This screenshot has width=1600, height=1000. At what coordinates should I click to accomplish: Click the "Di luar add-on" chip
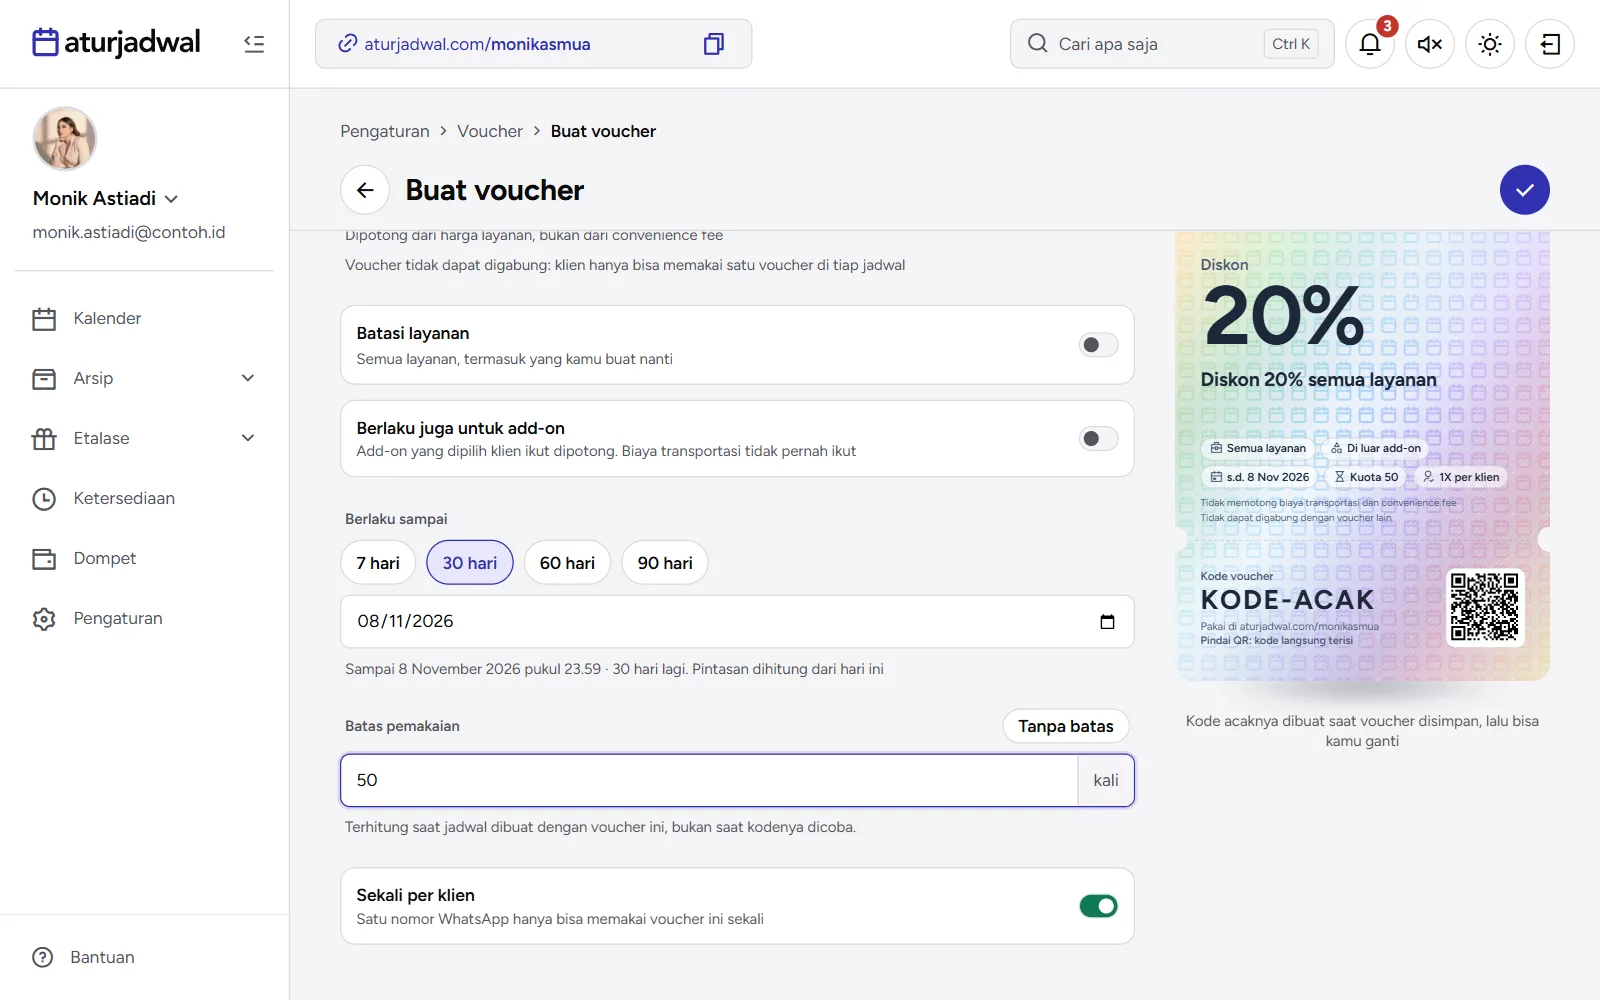(x=1376, y=448)
